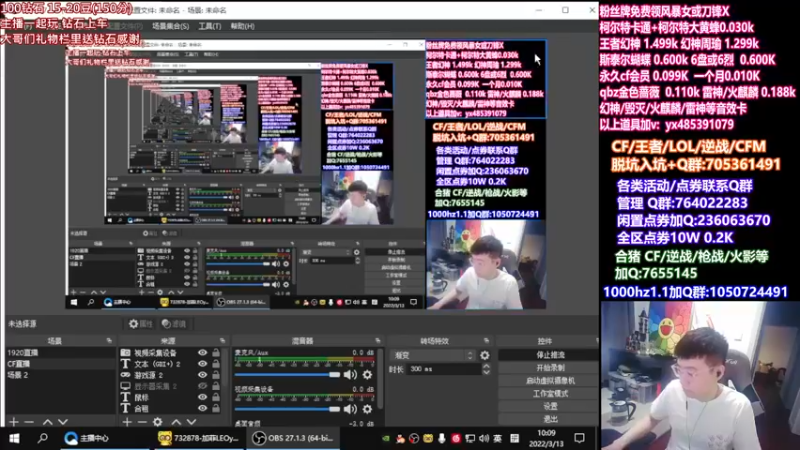Viewport: 800px width, 450px height.
Task: Hide the 文本 (GDI+) 2 source
Action: [x=203, y=364]
